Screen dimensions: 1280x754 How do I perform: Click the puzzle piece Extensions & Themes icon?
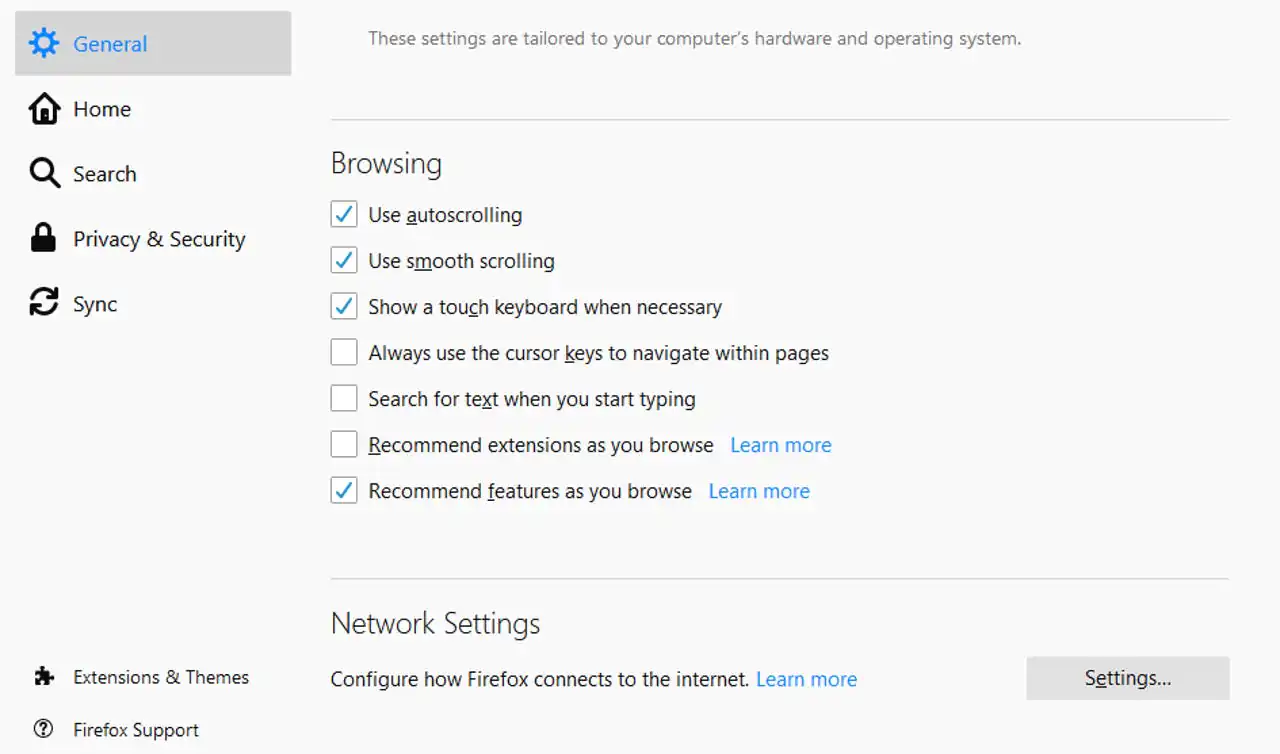click(x=44, y=677)
